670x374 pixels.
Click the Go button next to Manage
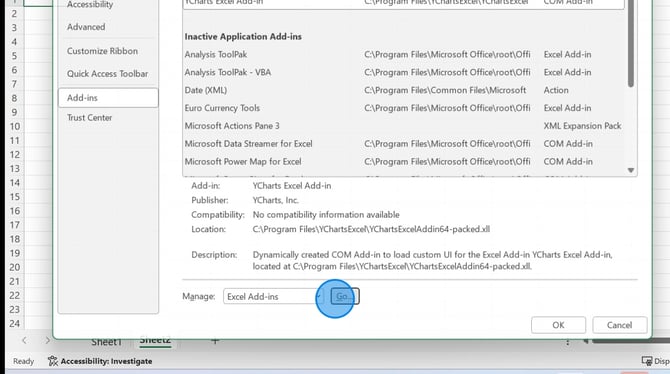click(345, 296)
